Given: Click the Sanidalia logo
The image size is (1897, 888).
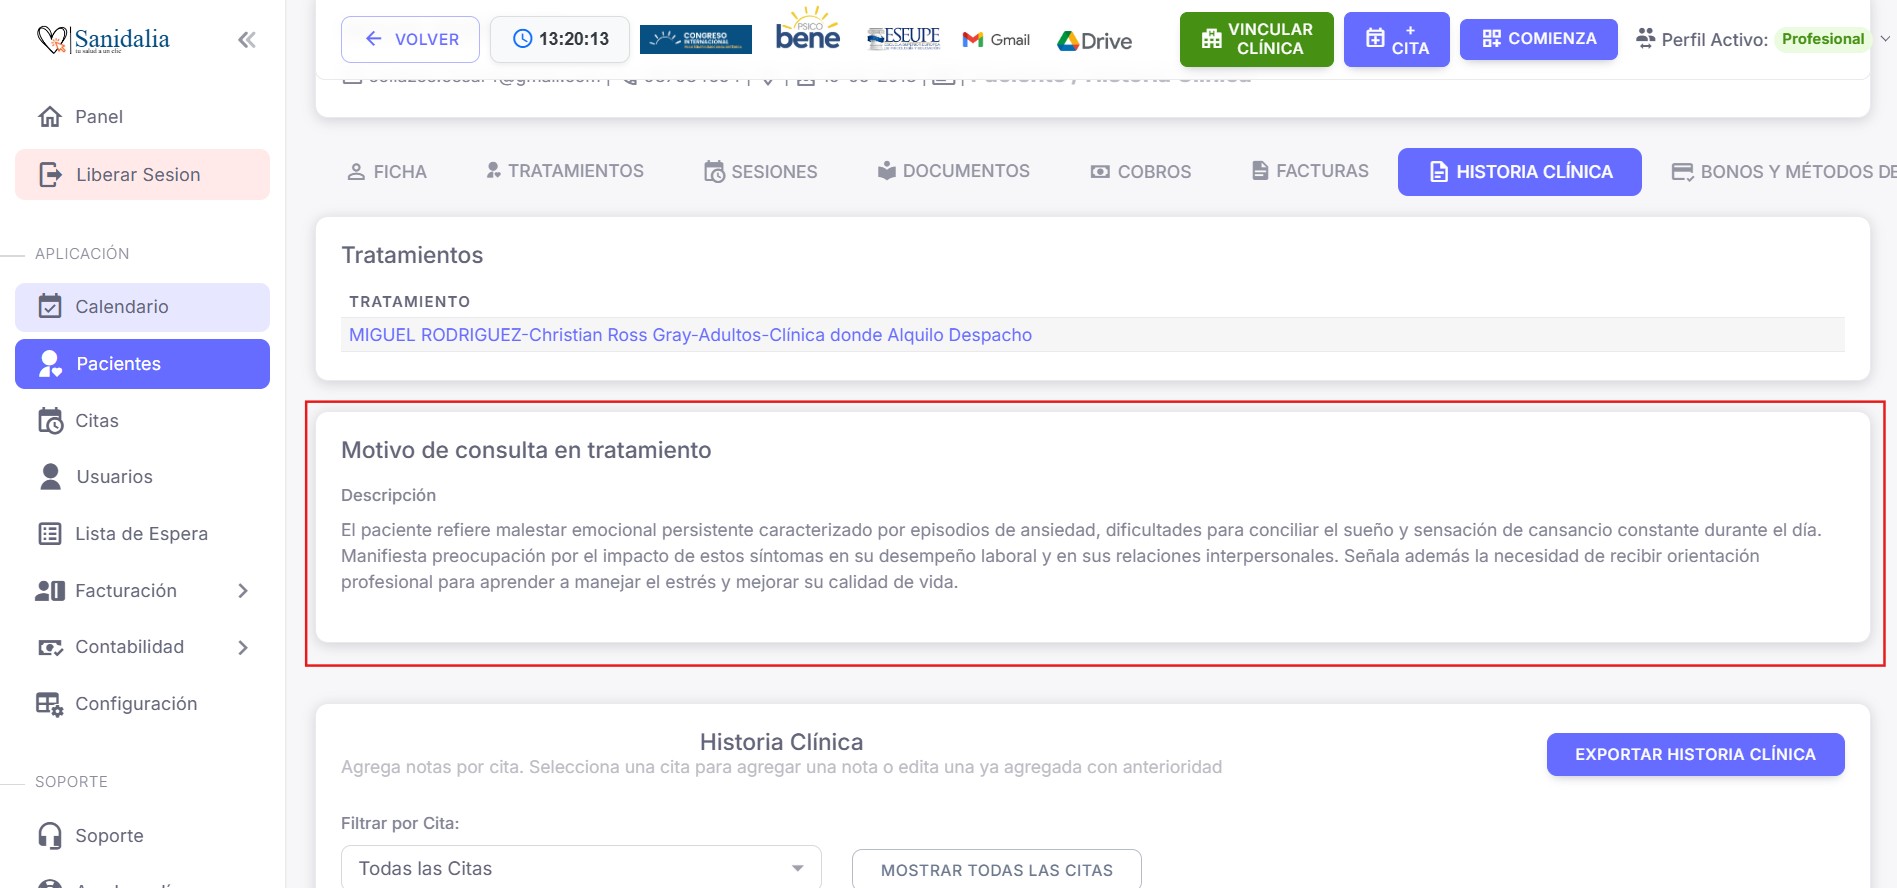Looking at the screenshot, I should pos(103,40).
